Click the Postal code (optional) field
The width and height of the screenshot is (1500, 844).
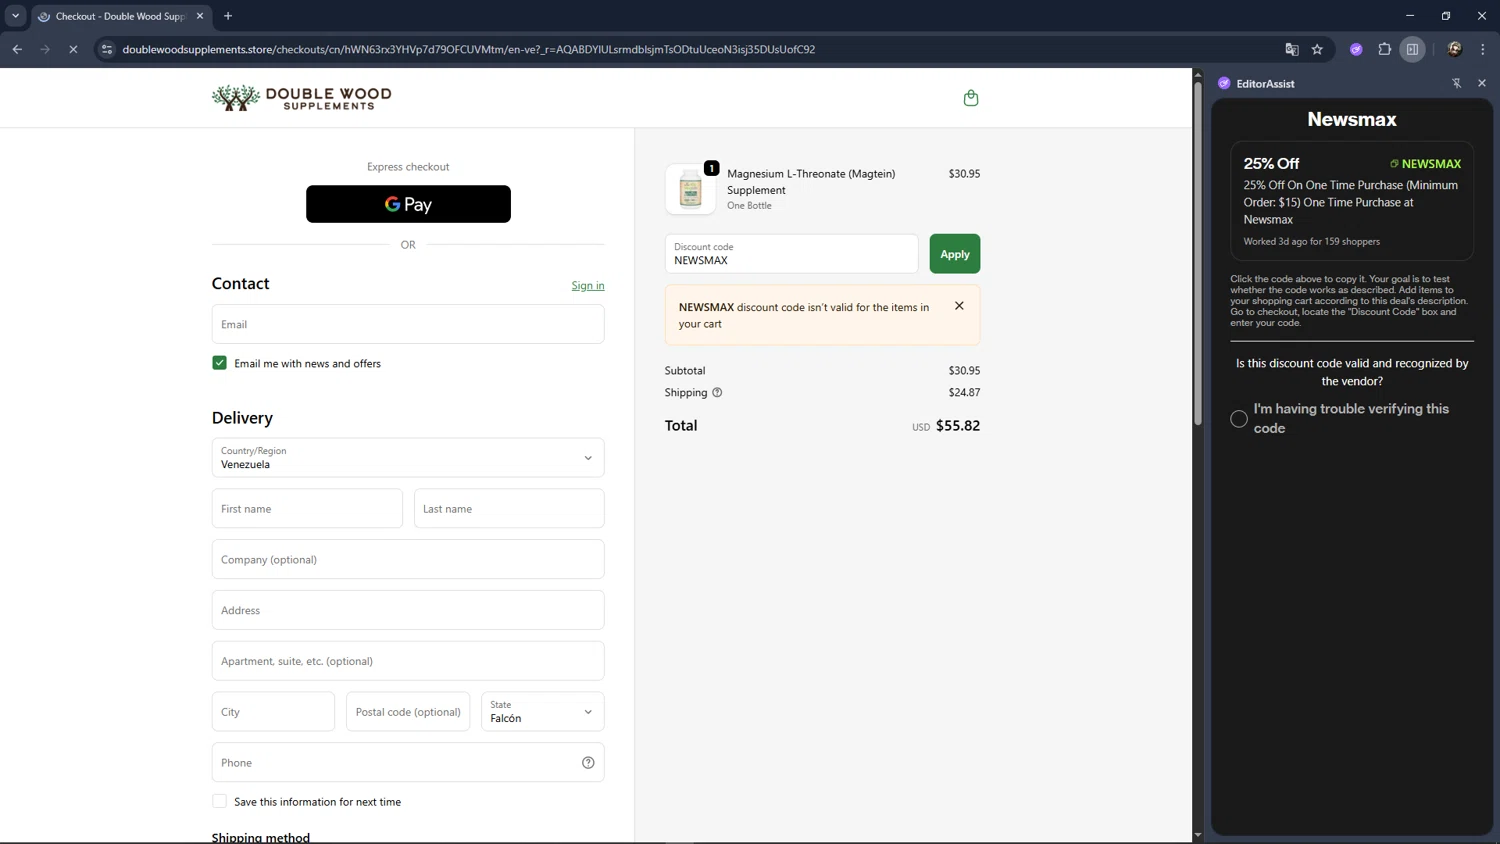[x=408, y=712]
